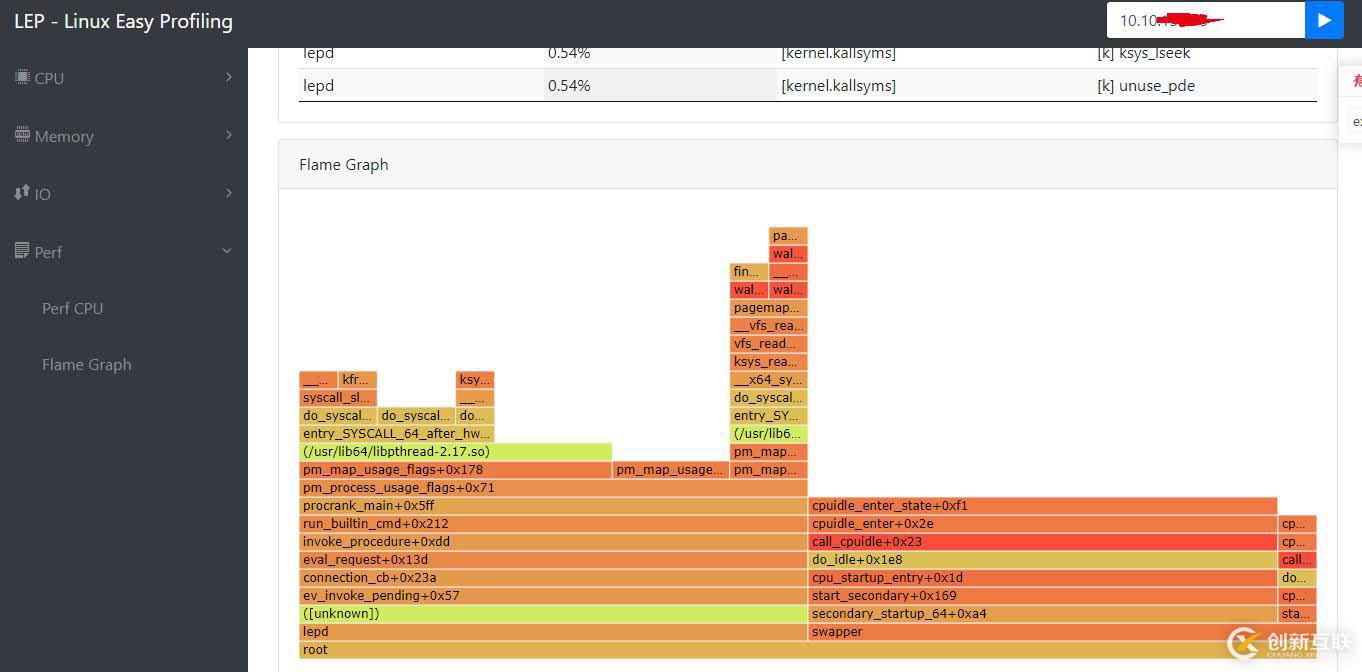Viewport: 1362px width, 672px height.
Task: Open the Flame Graph submenu item
Action: tap(87, 365)
